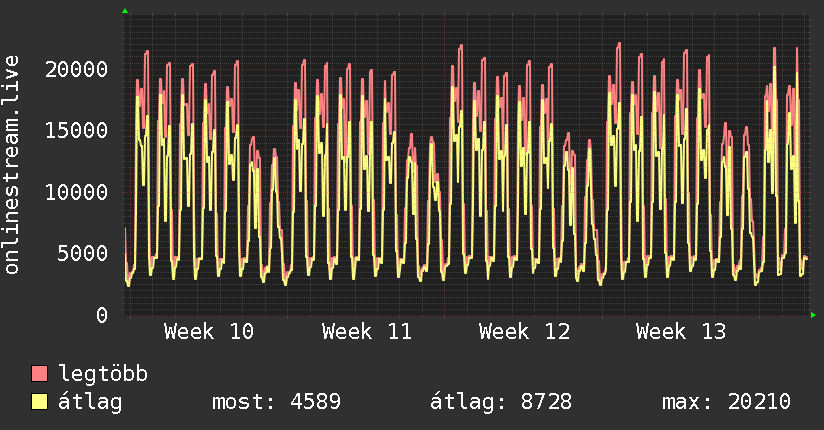824x430 pixels.
Task: Click the green arrow atop the y-axis
Action: click(125, 11)
